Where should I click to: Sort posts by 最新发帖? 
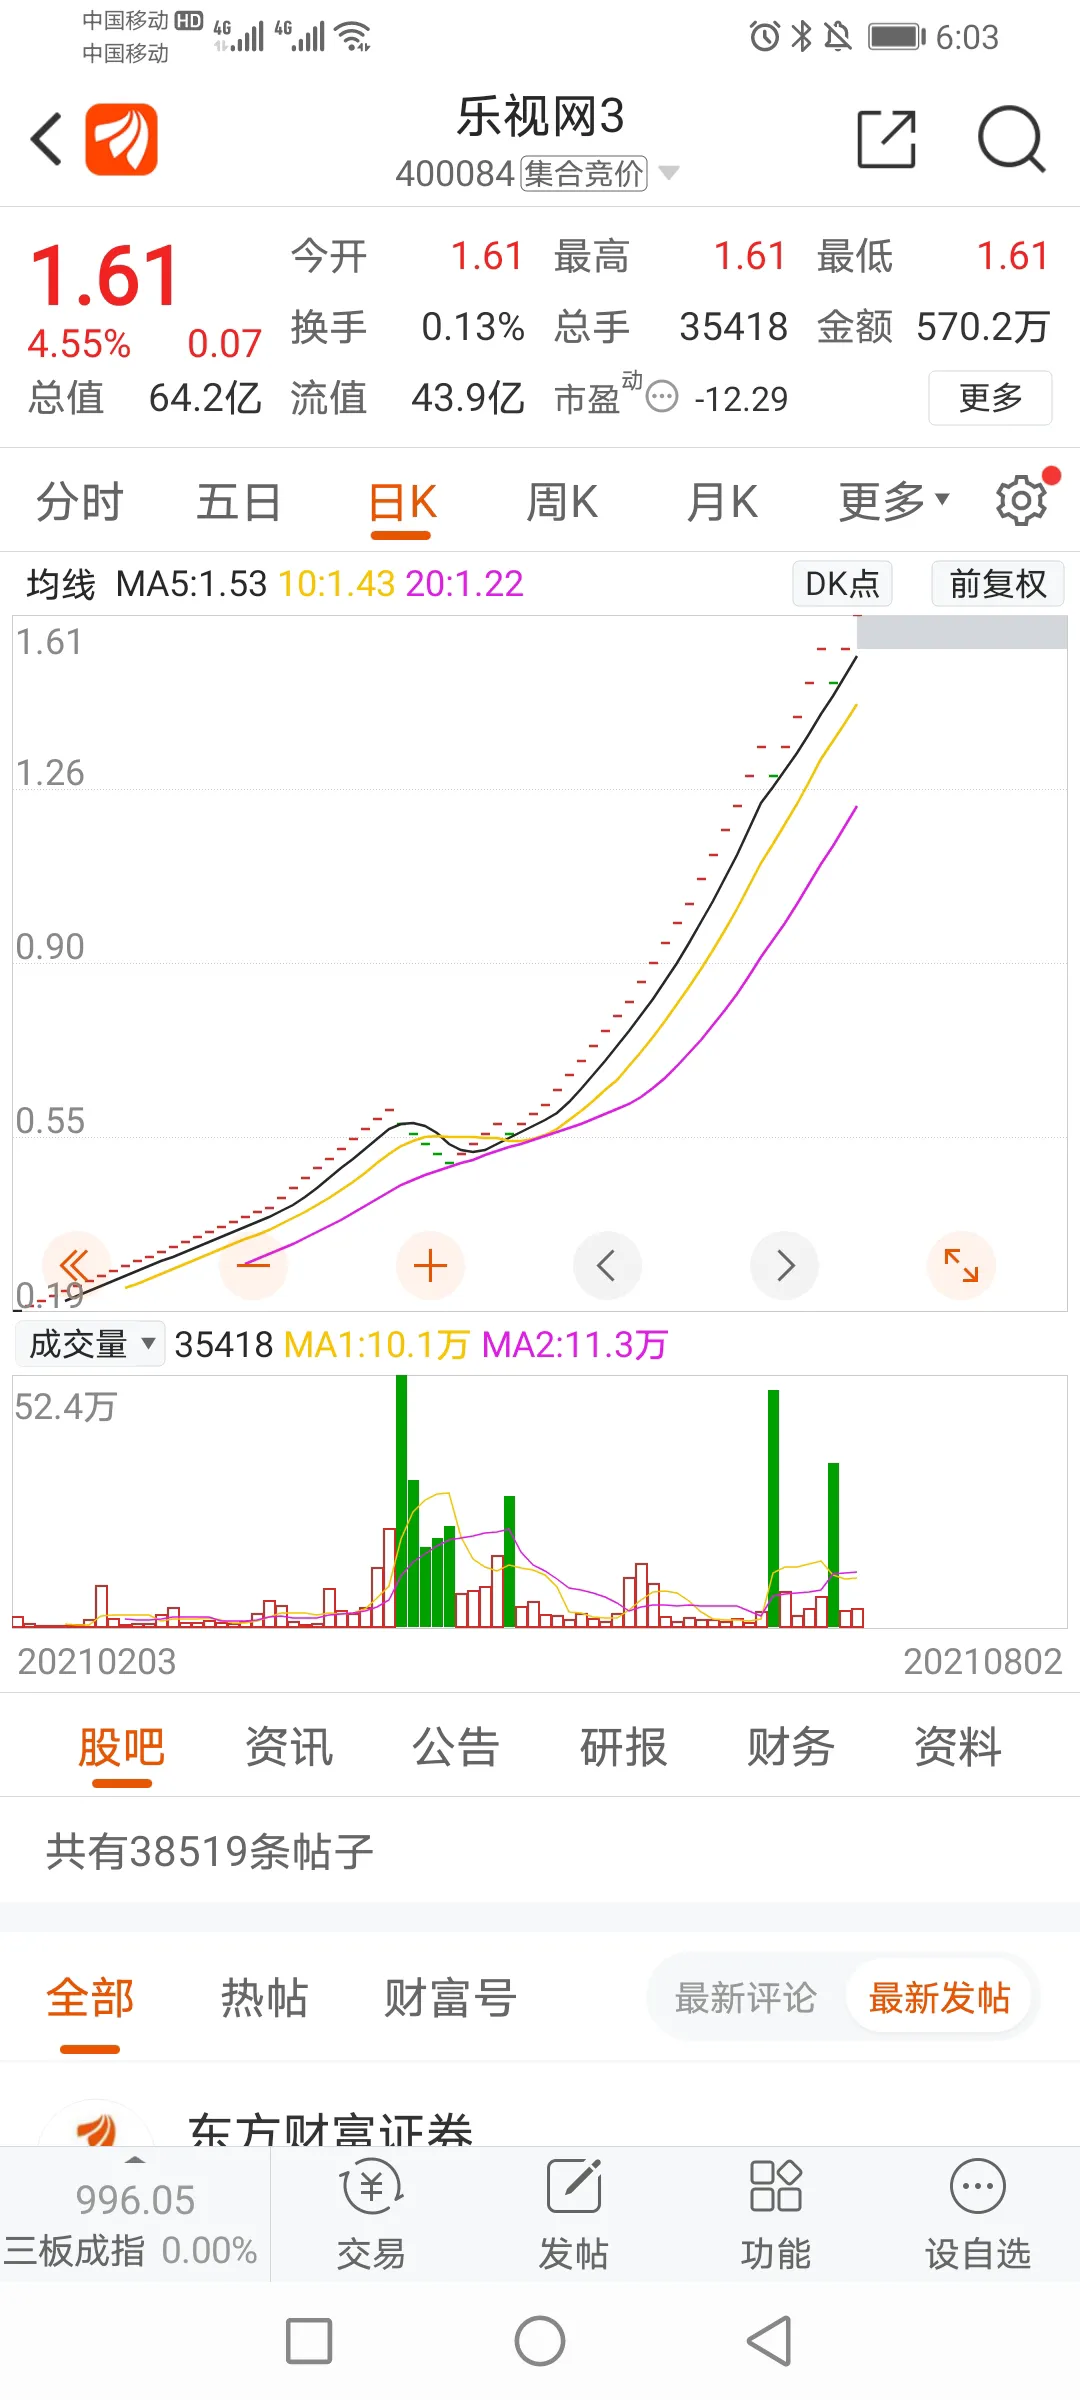939,1998
